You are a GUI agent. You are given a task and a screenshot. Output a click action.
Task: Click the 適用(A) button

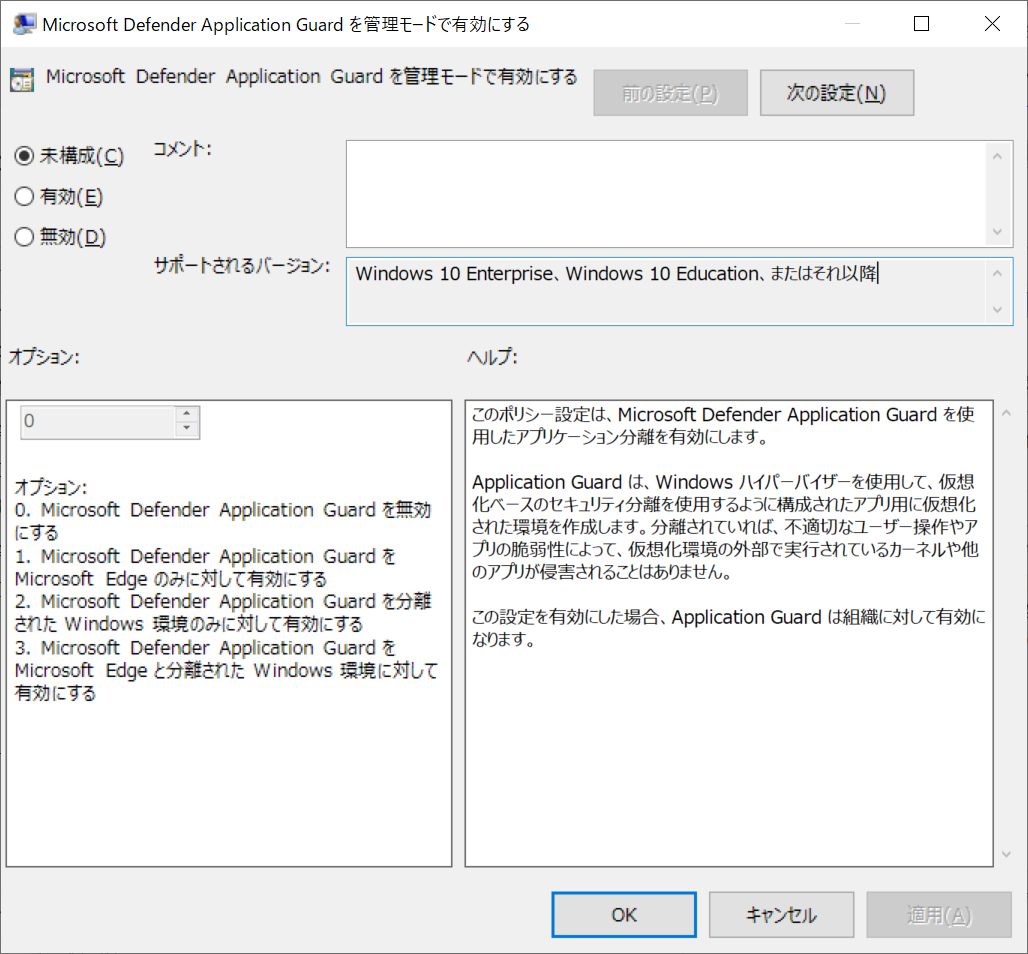[939, 915]
